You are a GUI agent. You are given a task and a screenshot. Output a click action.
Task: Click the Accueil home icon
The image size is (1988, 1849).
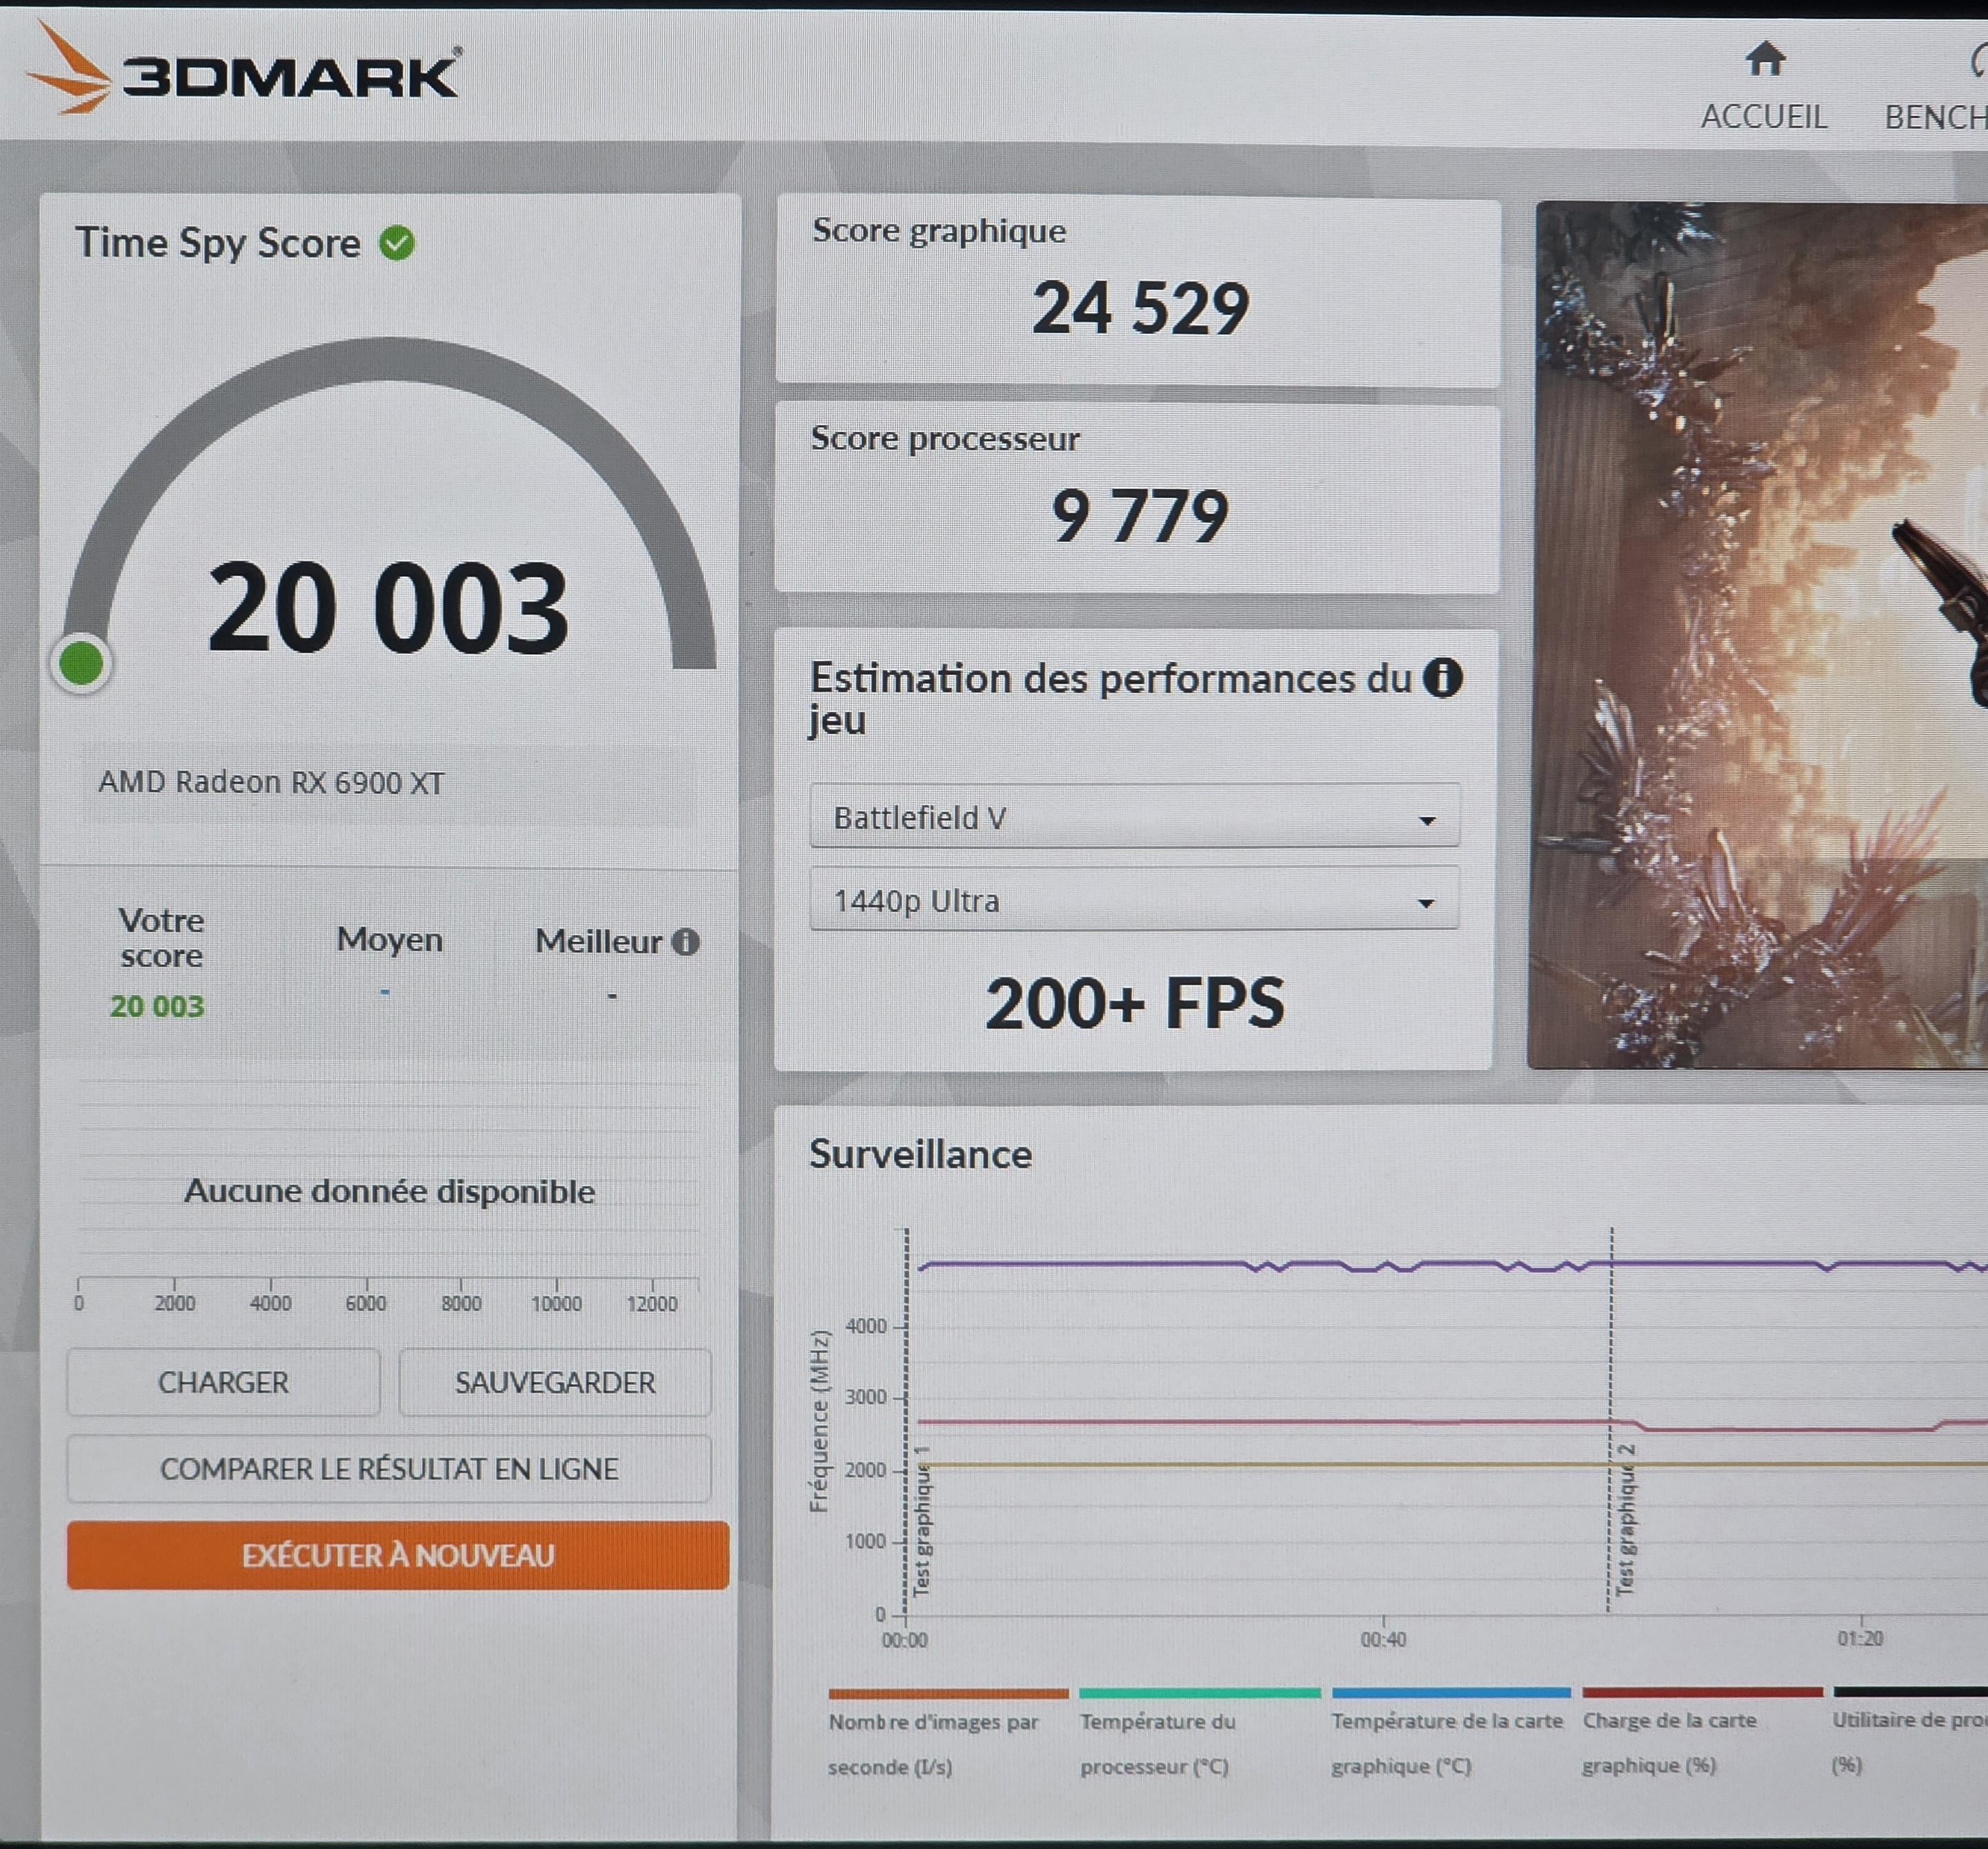(1765, 60)
